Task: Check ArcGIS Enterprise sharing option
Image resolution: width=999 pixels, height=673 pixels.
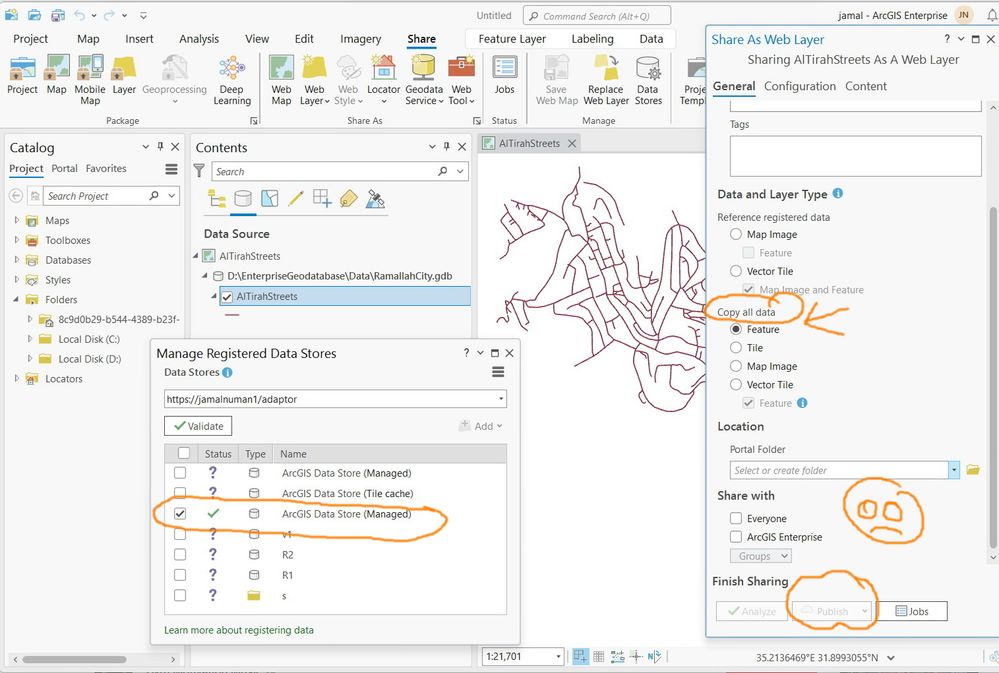Action: pos(736,537)
